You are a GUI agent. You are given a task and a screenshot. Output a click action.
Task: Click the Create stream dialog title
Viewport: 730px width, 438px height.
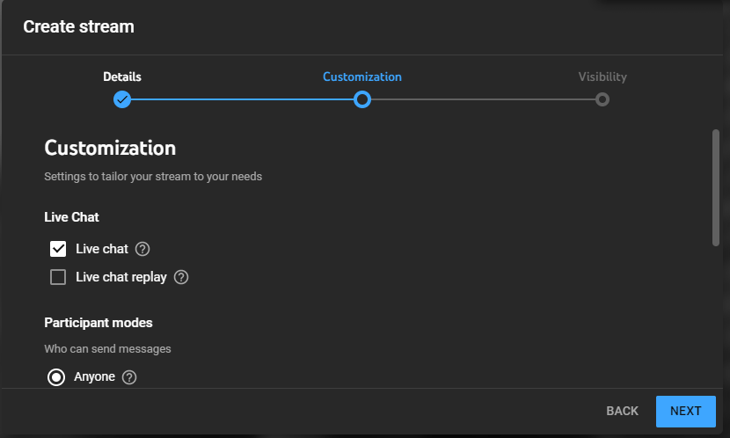79,27
